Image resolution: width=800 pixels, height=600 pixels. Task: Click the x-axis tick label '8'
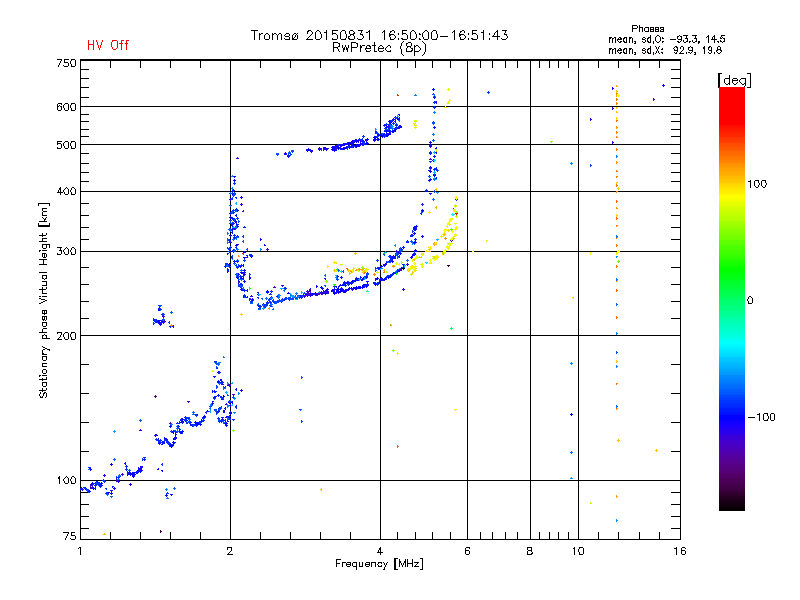click(530, 551)
